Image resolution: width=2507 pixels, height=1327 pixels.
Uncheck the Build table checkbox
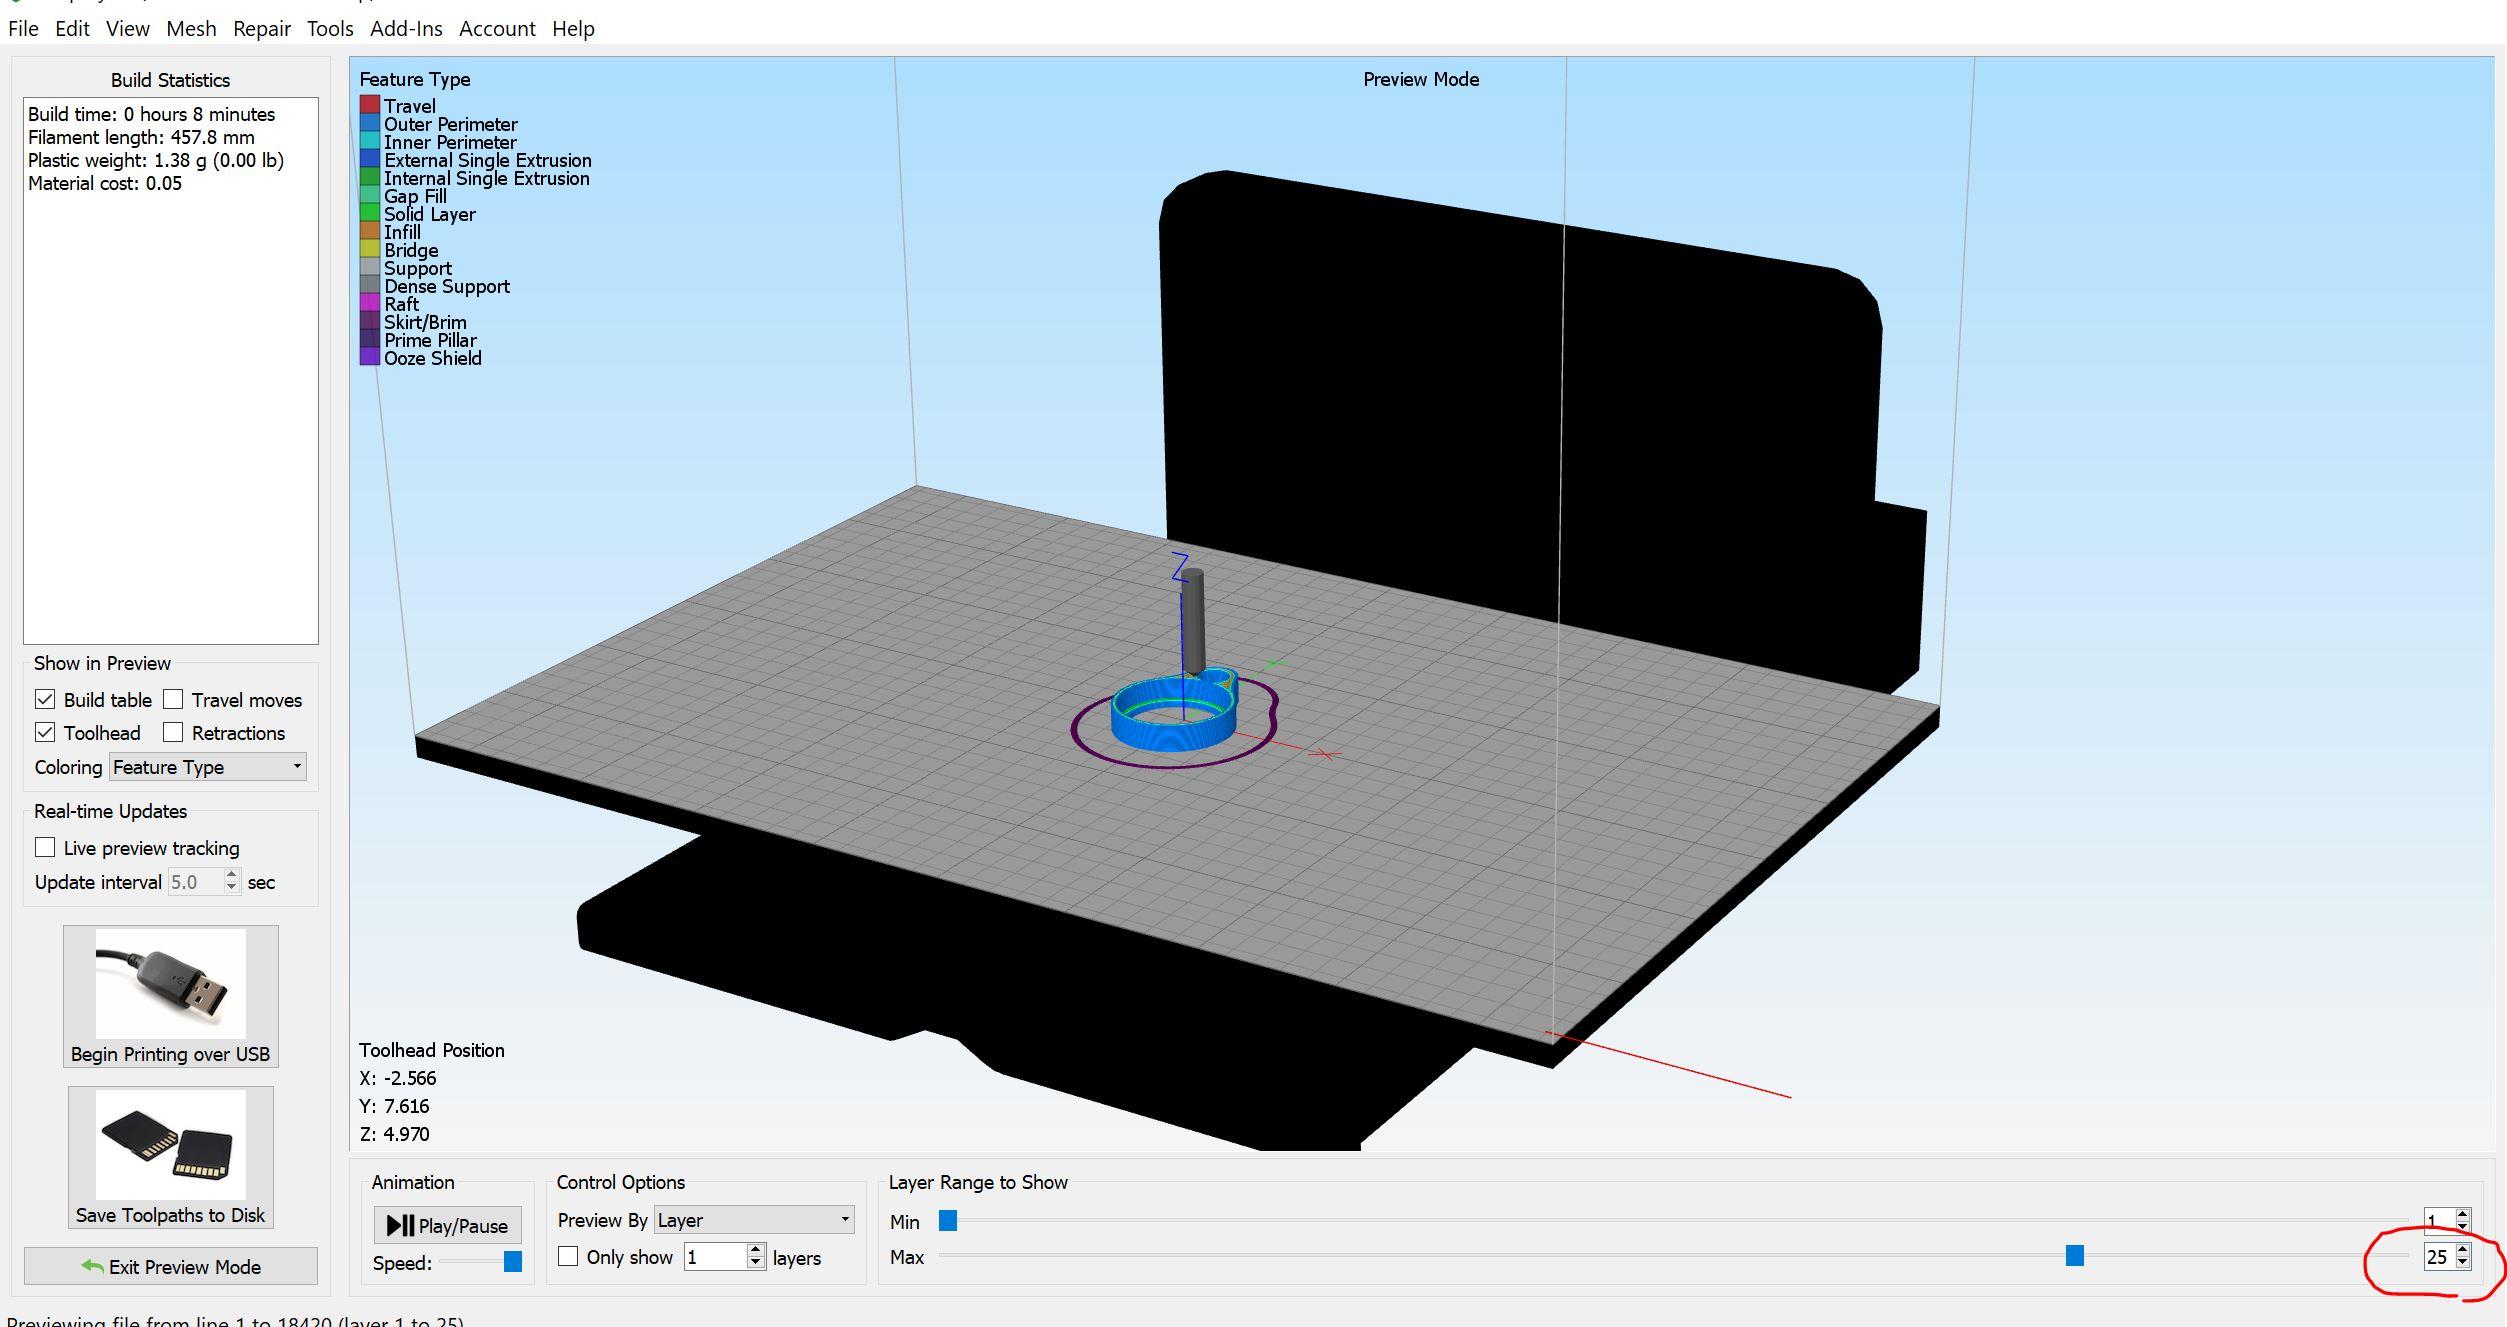(x=45, y=699)
